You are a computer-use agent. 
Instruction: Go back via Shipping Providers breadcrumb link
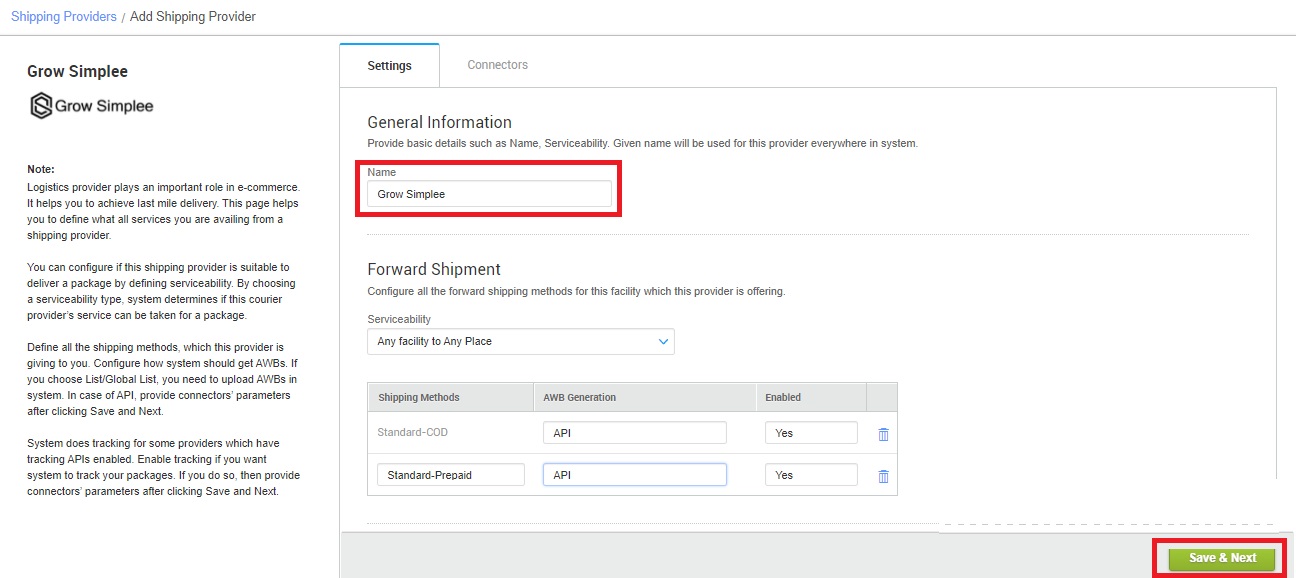[x=64, y=17]
